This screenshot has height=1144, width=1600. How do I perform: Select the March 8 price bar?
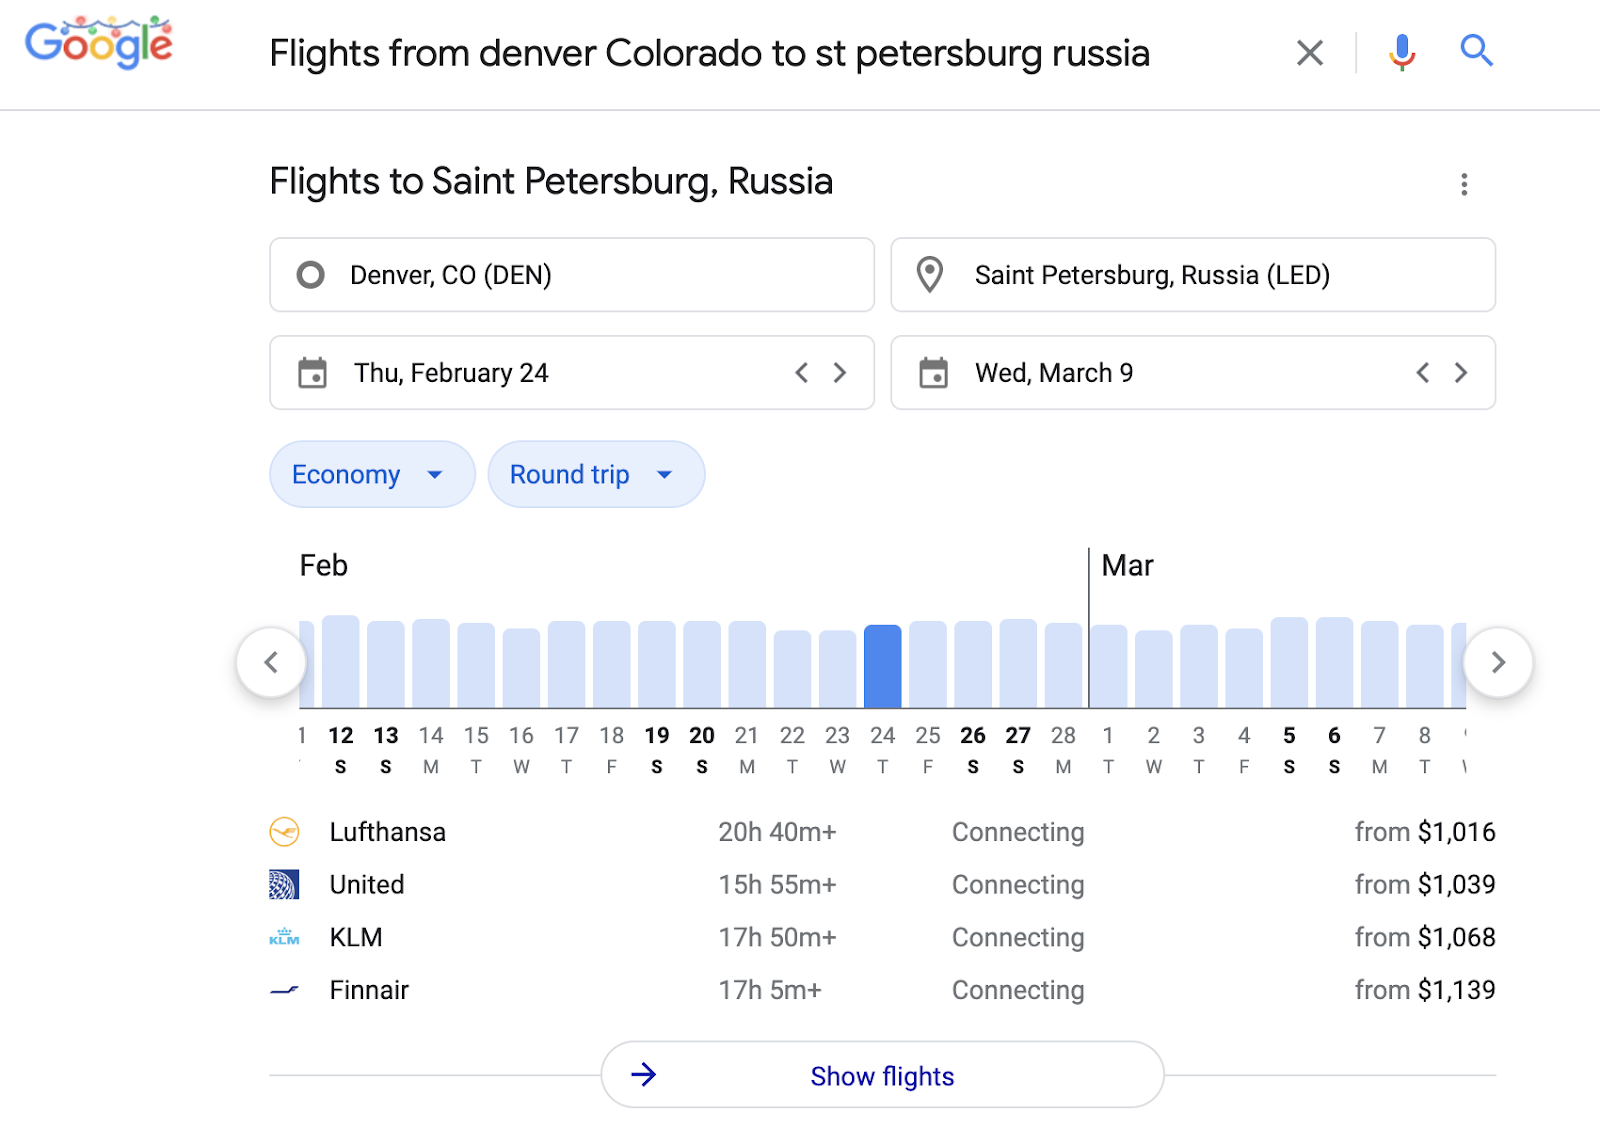click(x=1425, y=666)
